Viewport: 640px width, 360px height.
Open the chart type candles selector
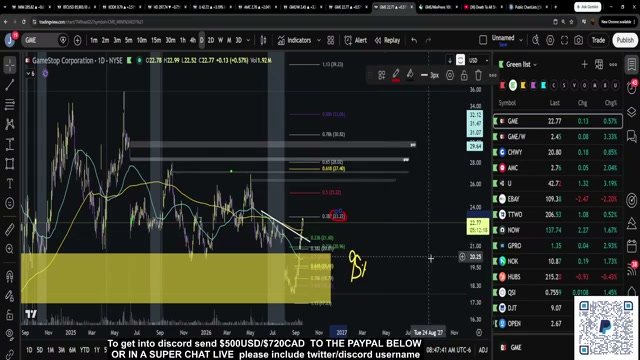[263, 40]
